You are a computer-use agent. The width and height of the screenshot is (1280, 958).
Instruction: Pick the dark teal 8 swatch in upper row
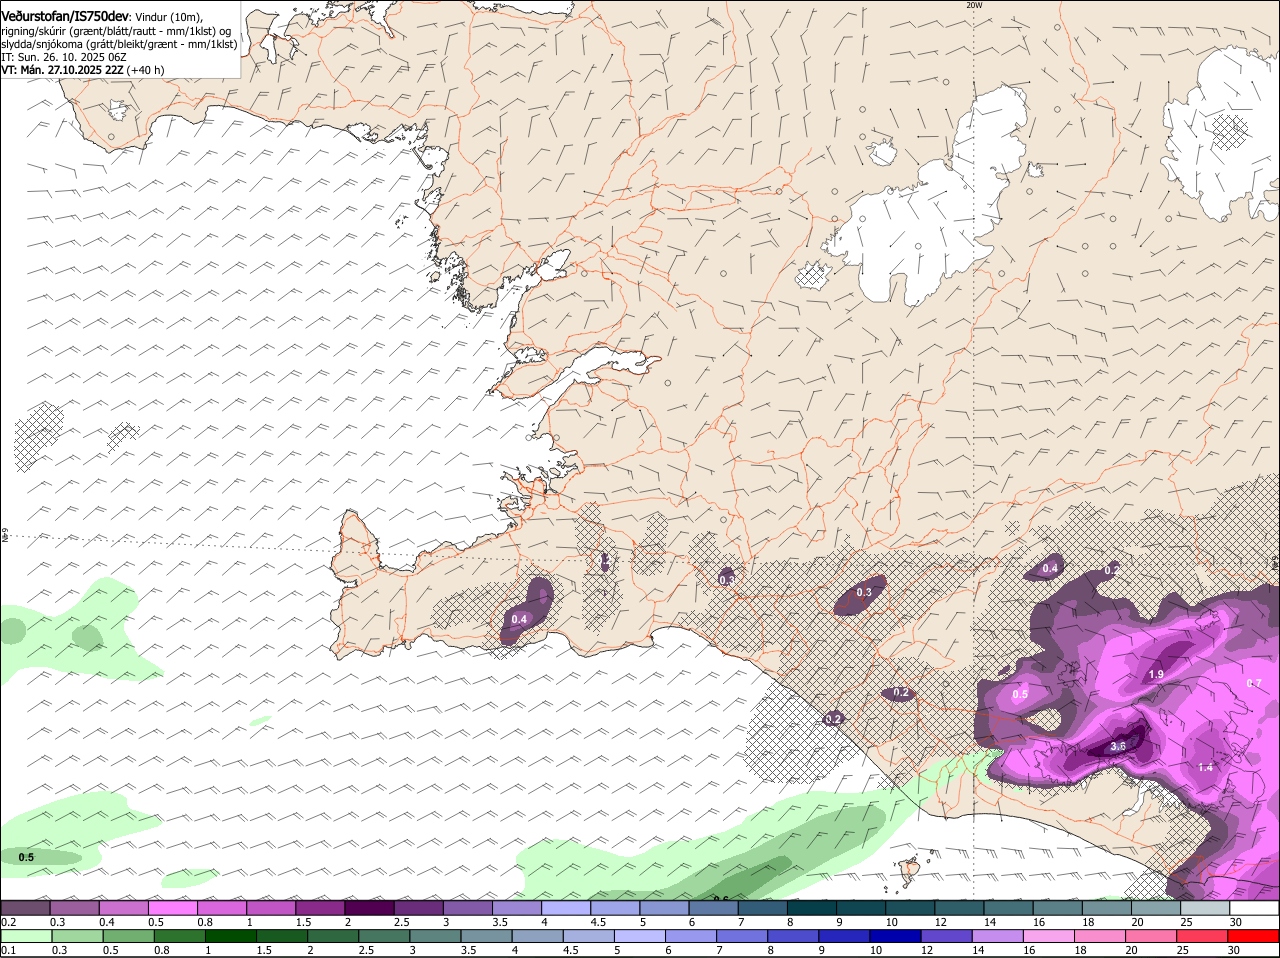(812, 908)
